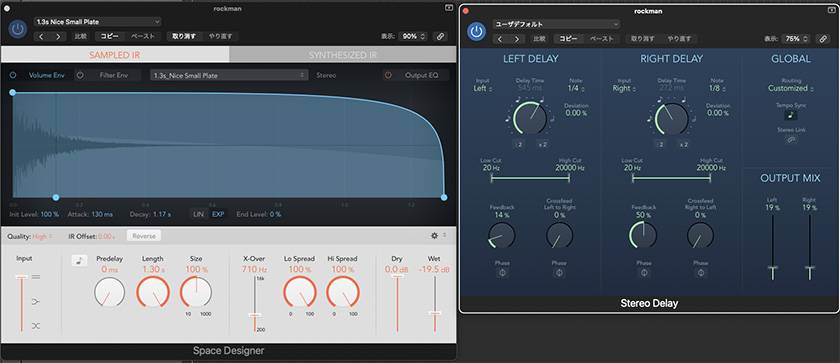Open Stereo Delay preset menu 'ユーザデフォルト'

pos(556,24)
